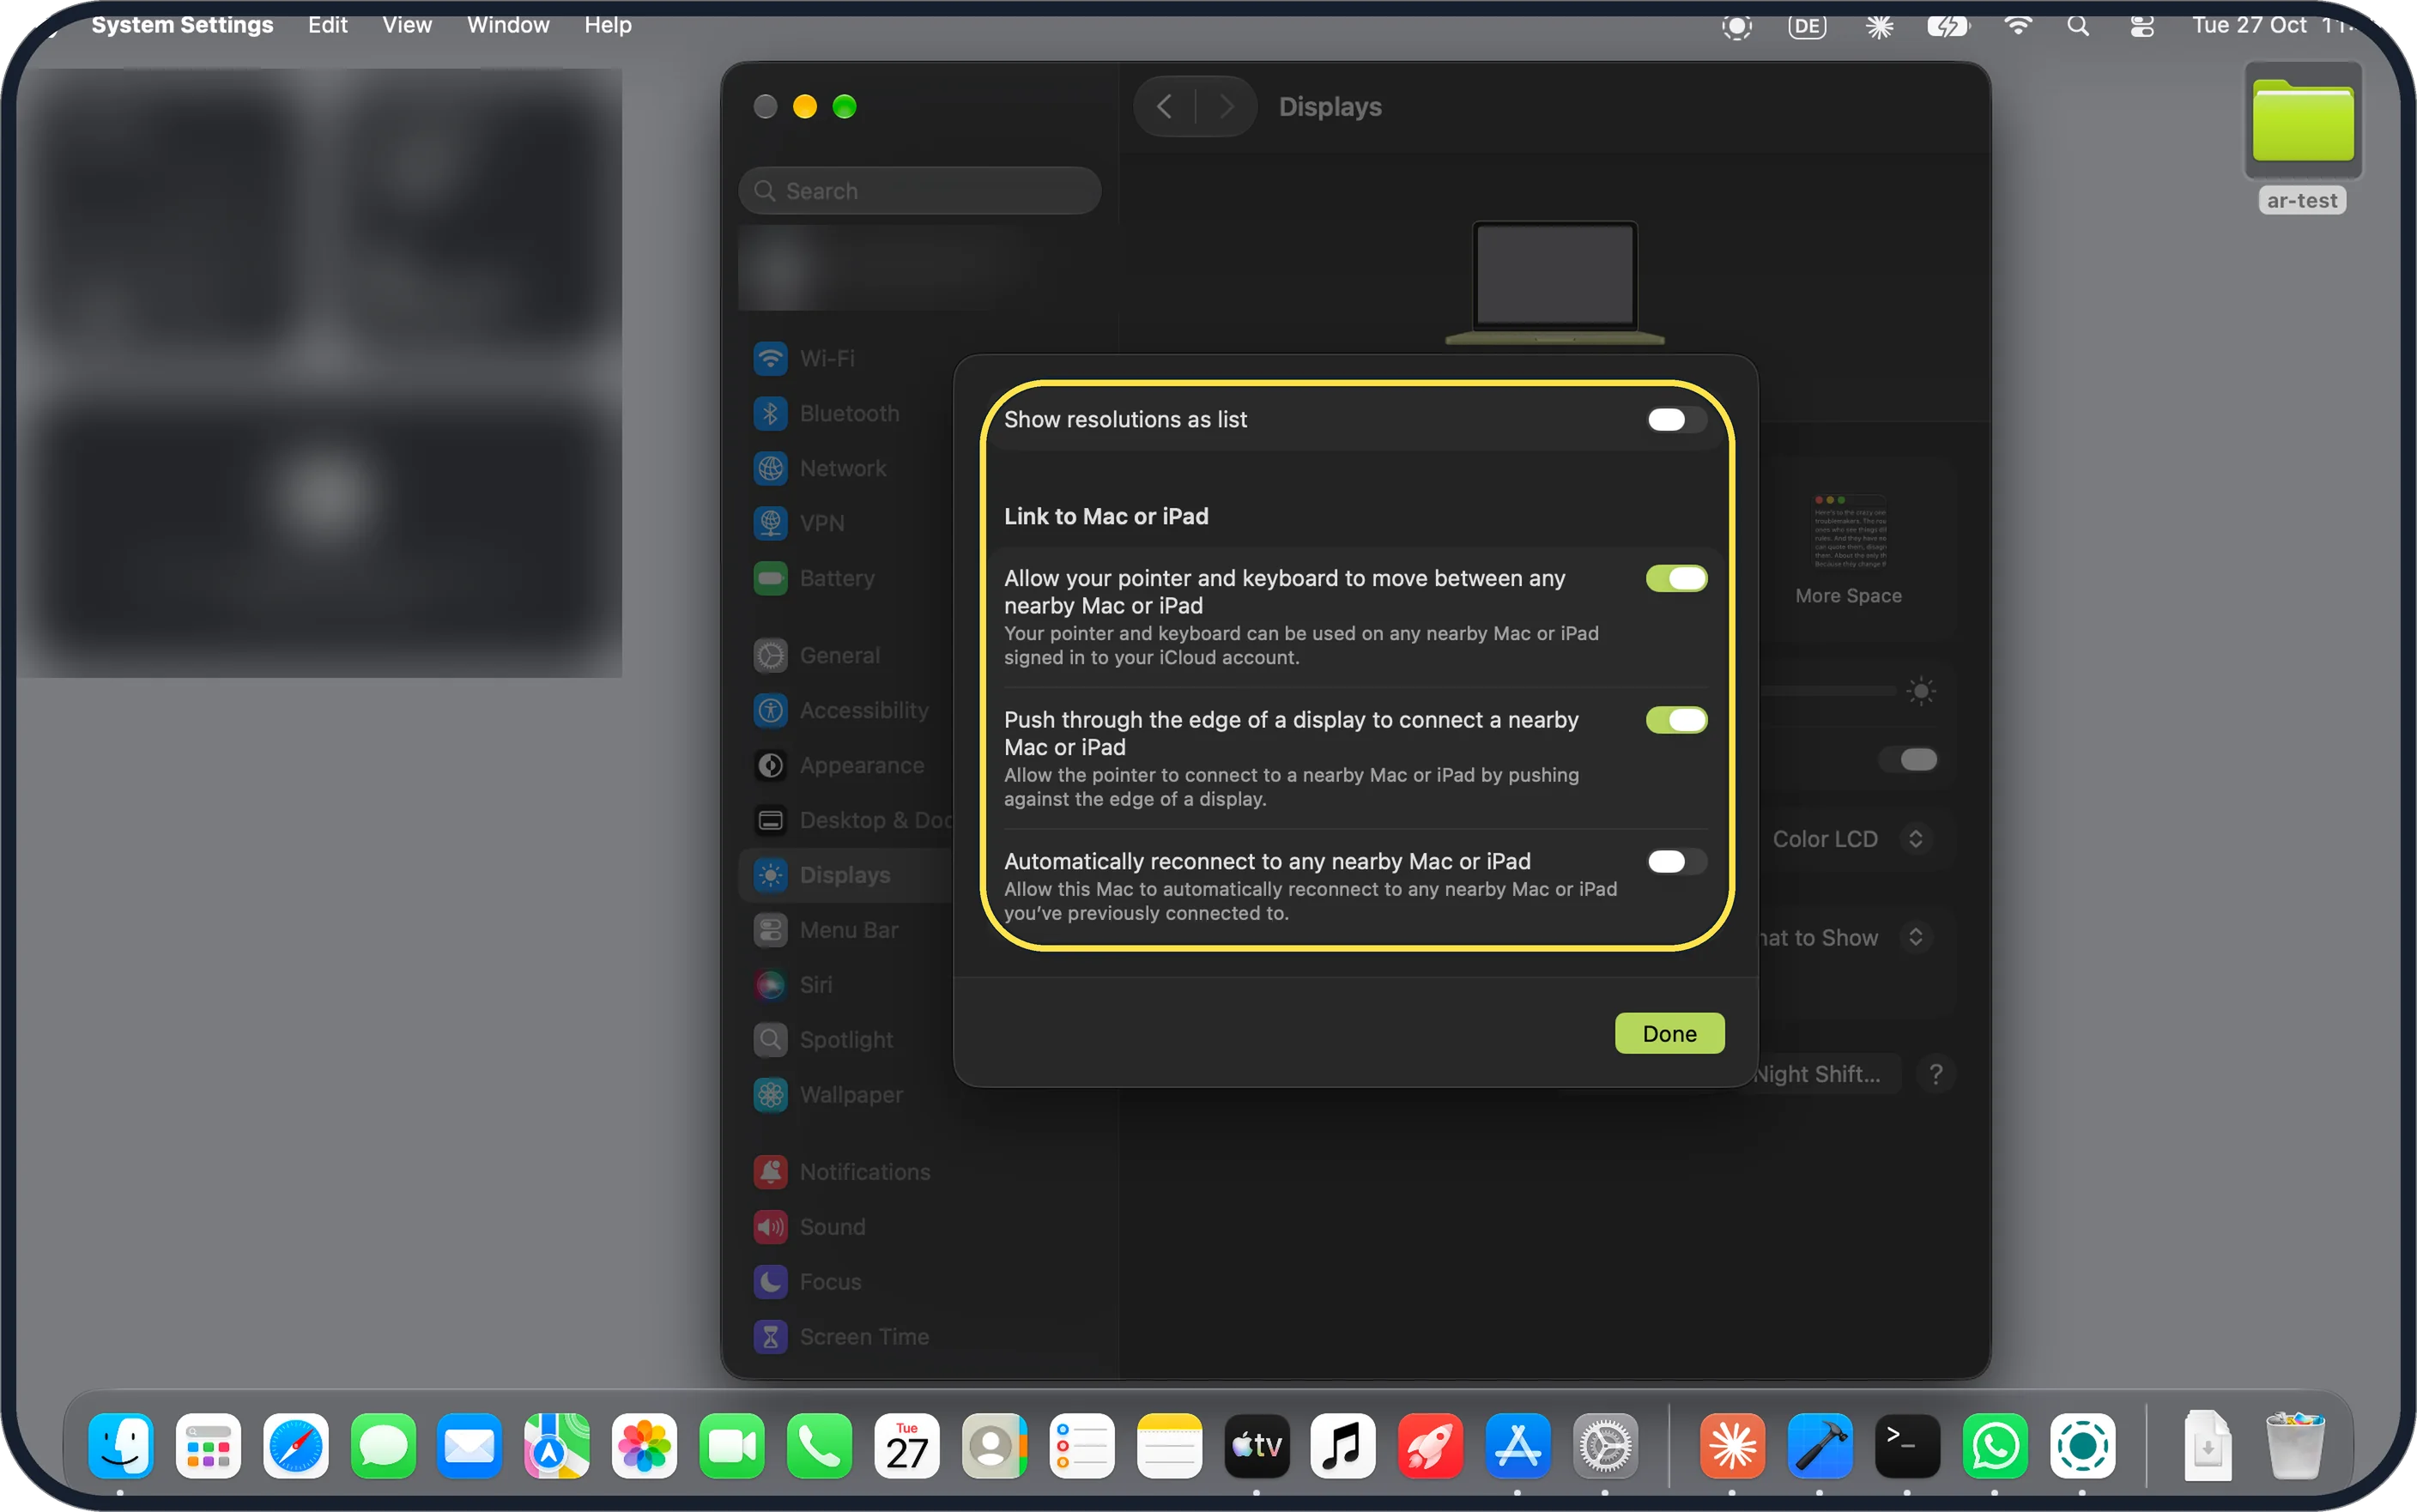The height and width of the screenshot is (1512, 2417).
Task: Open Notes app in the Dock
Action: pyautogui.click(x=1169, y=1445)
